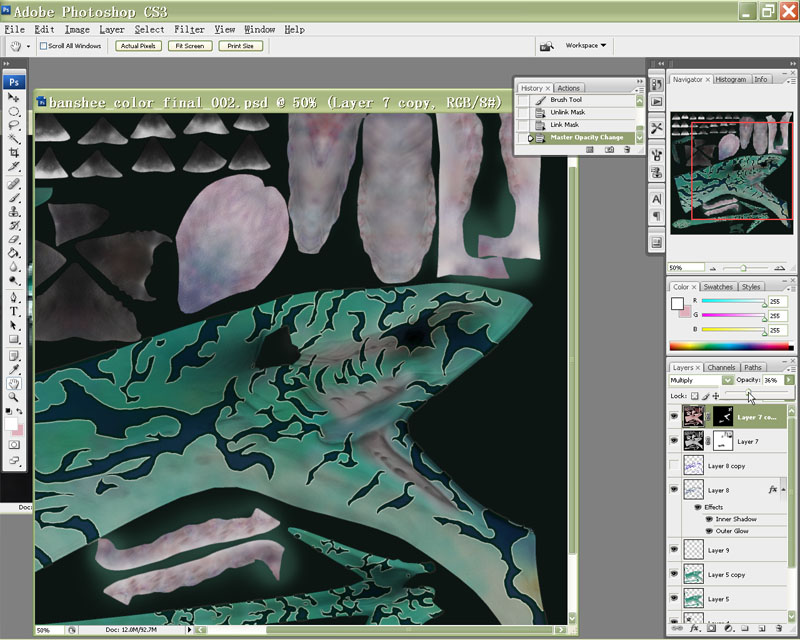
Task: Hide Layer 8 visibility eye
Action: (674, 489)
